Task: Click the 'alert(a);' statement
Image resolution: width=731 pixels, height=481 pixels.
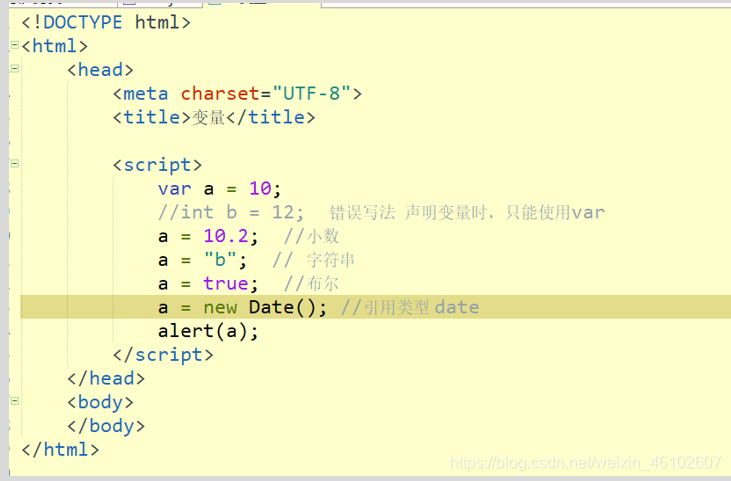Action: [x=208, y=331]
